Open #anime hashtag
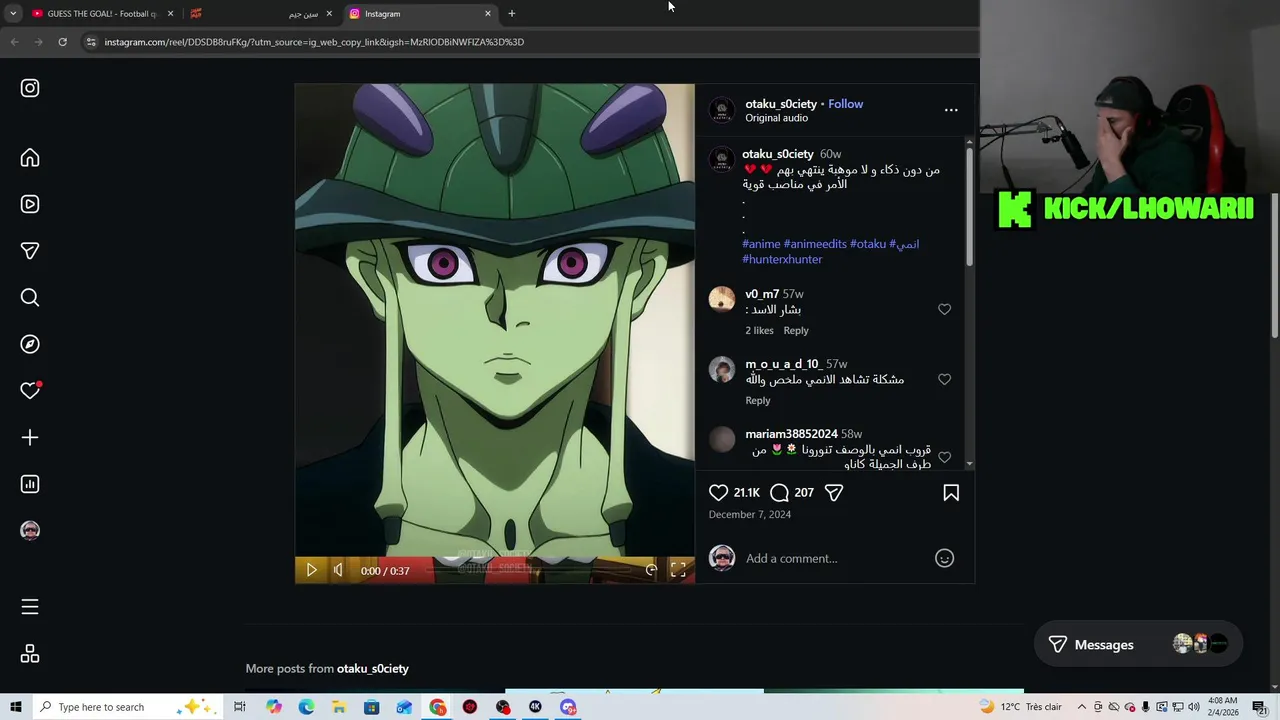The width and height of the screenshot is (1280, 720). [761, 244]
